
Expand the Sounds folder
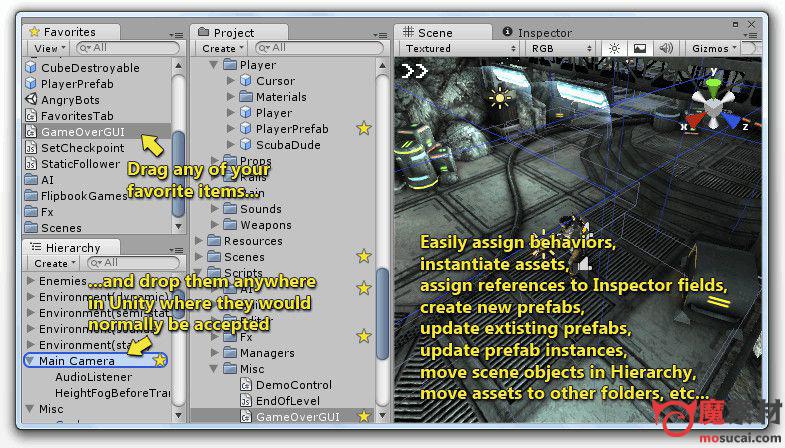214,209
